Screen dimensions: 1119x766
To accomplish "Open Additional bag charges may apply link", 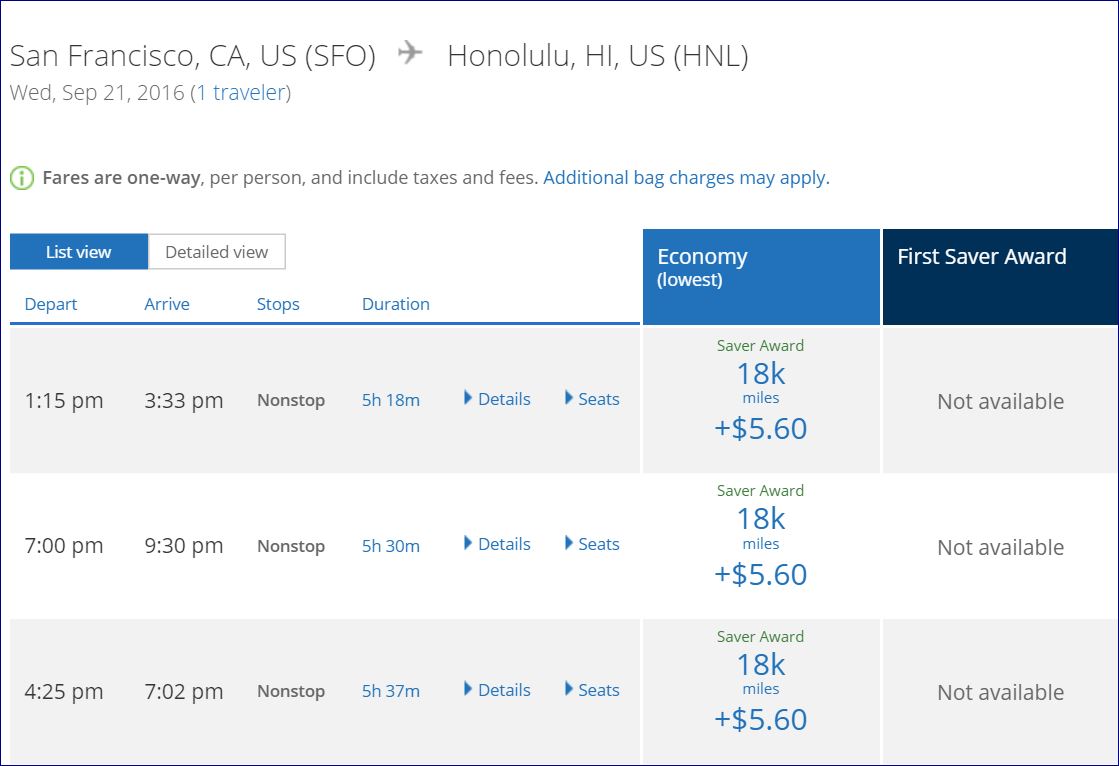I will (x=686, y=178).
